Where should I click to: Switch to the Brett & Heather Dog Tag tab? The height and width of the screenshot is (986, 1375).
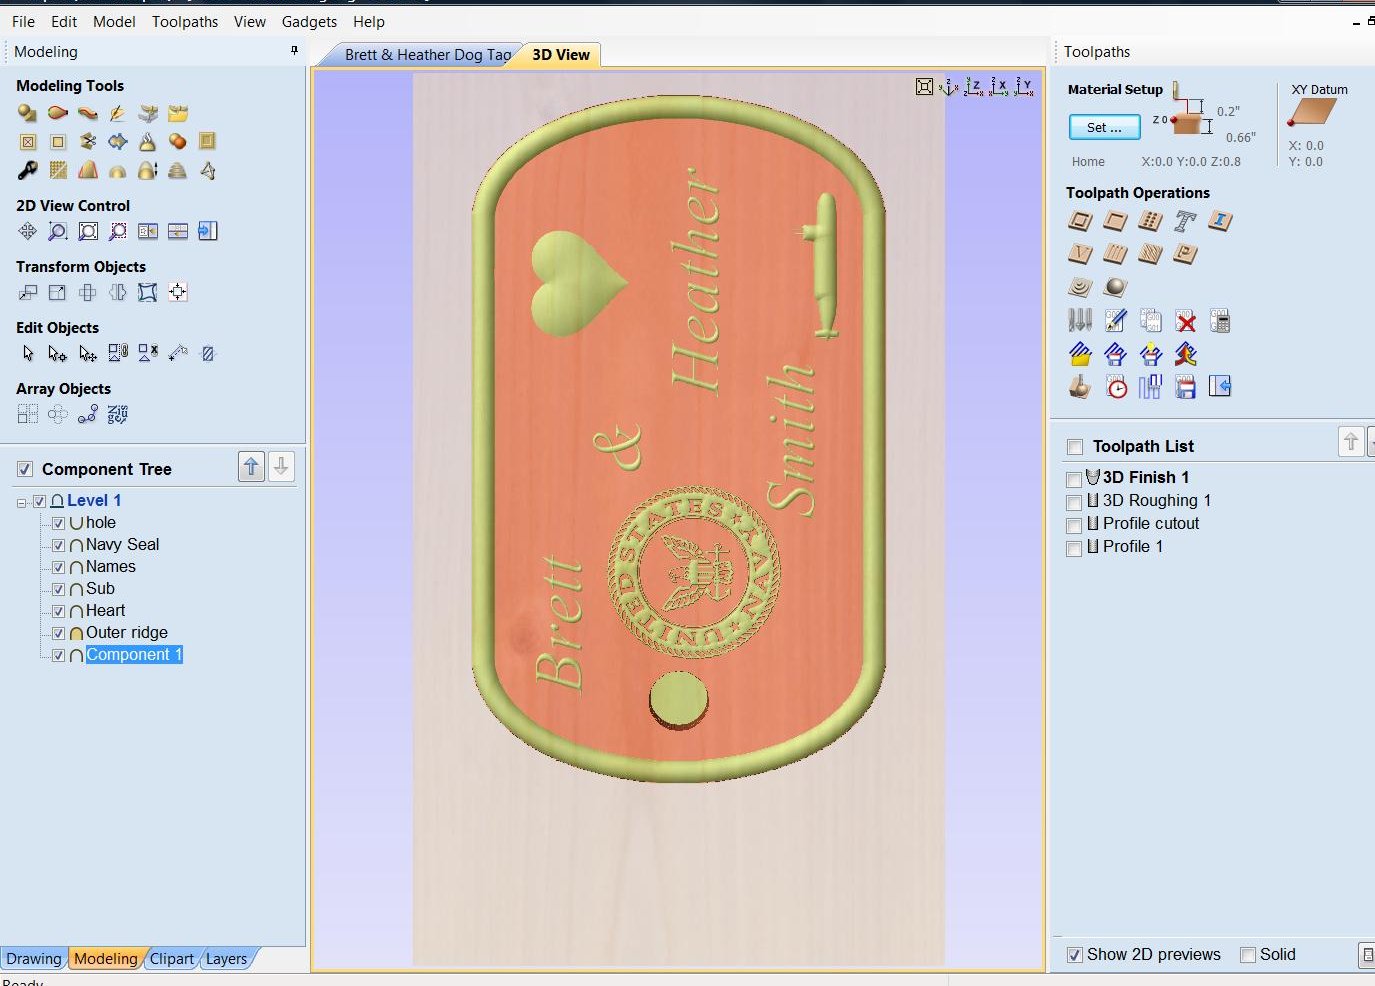pyautogui.click(x=427, y=55)
